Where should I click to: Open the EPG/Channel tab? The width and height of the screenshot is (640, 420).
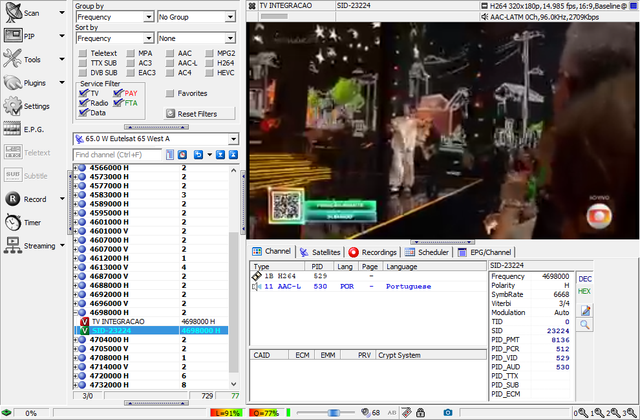pos(484,252)
